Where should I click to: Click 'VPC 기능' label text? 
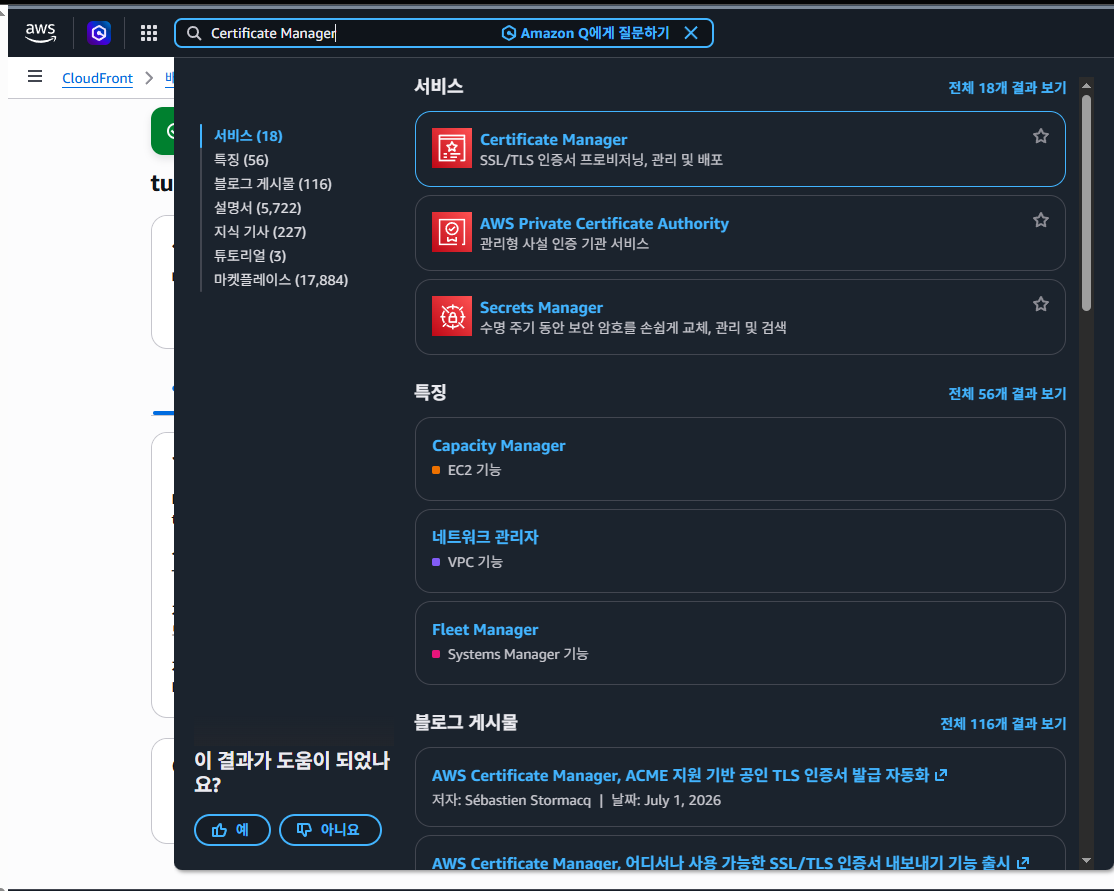point(475,562)
